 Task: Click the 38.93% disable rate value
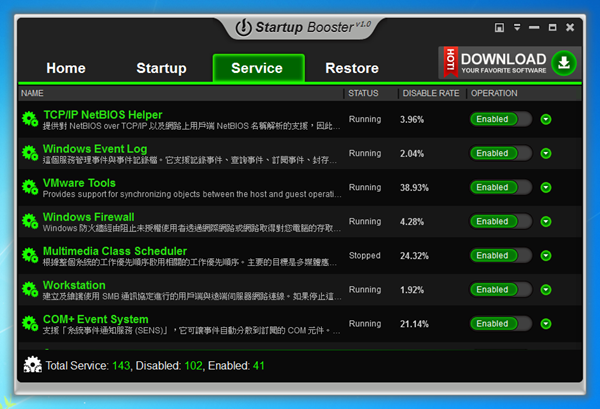pos(414,187)
